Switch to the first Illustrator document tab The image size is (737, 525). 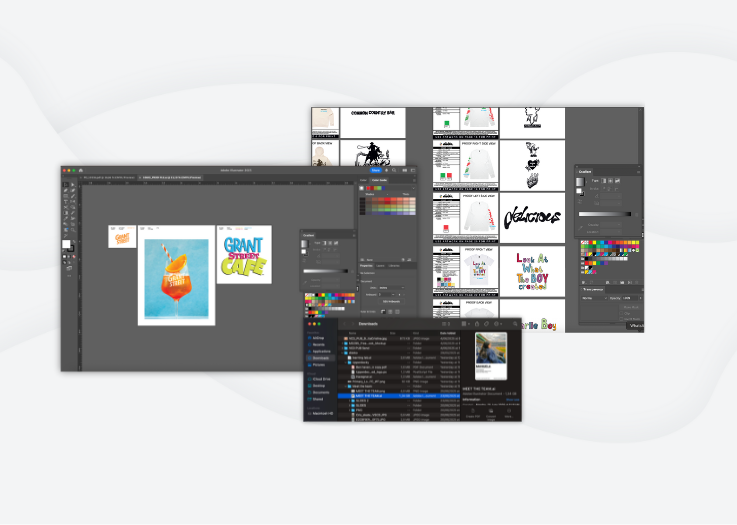[x=108, y=178]
